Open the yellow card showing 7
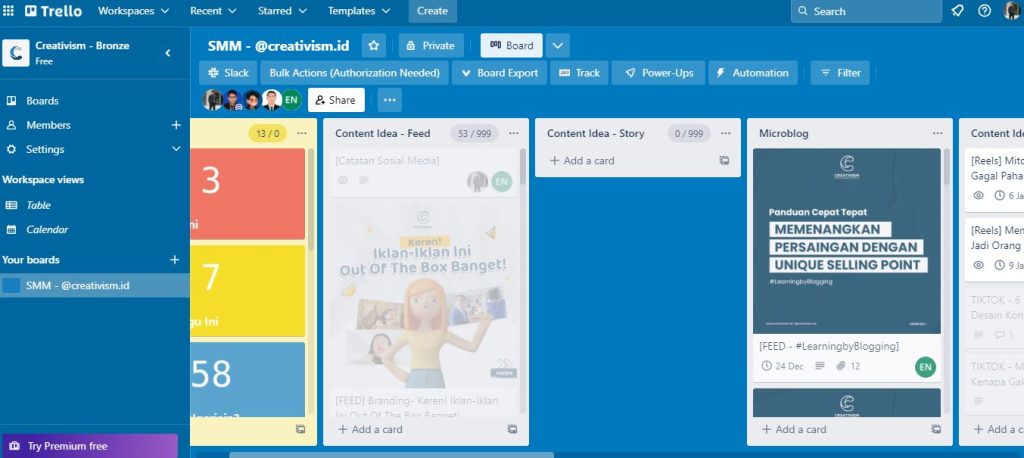This screenshot has height=458, width=1024. [248, 291]
